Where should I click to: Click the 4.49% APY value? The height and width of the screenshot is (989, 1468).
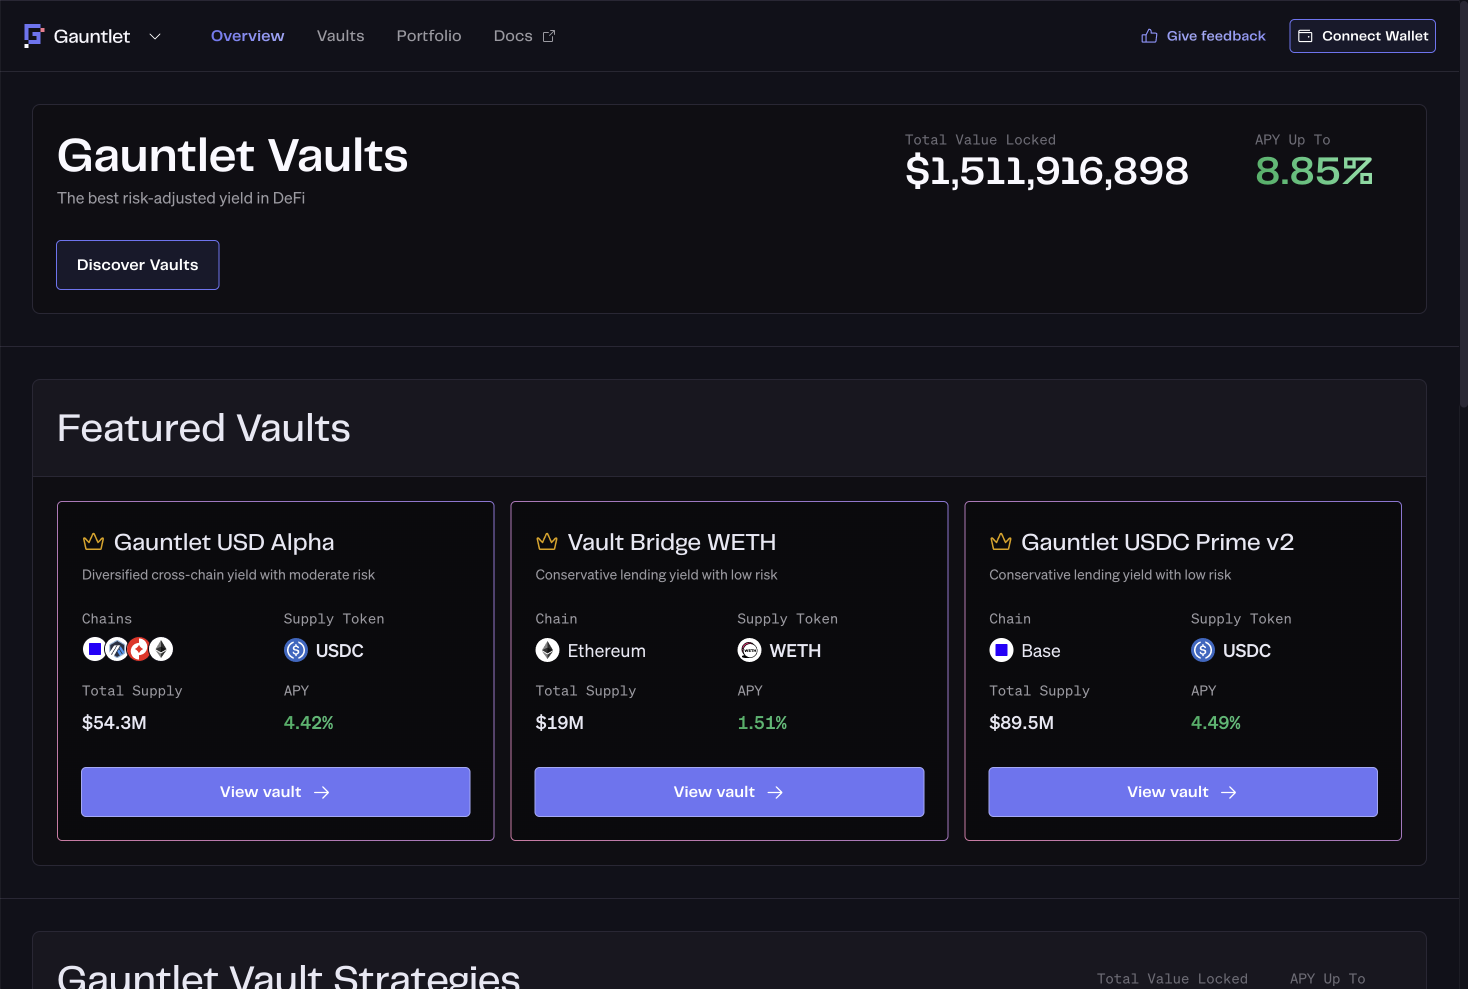[x=1216, y=723]
